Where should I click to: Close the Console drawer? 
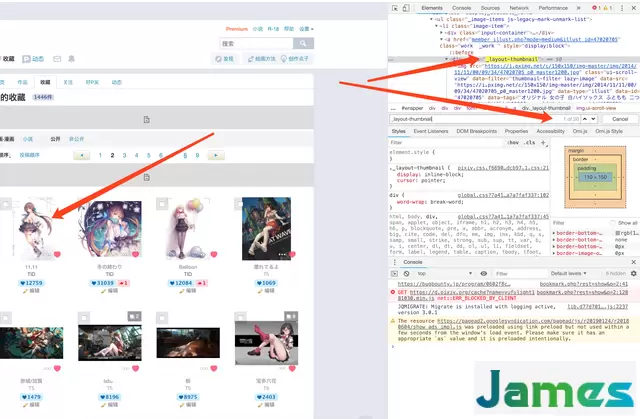pos(633,262)
